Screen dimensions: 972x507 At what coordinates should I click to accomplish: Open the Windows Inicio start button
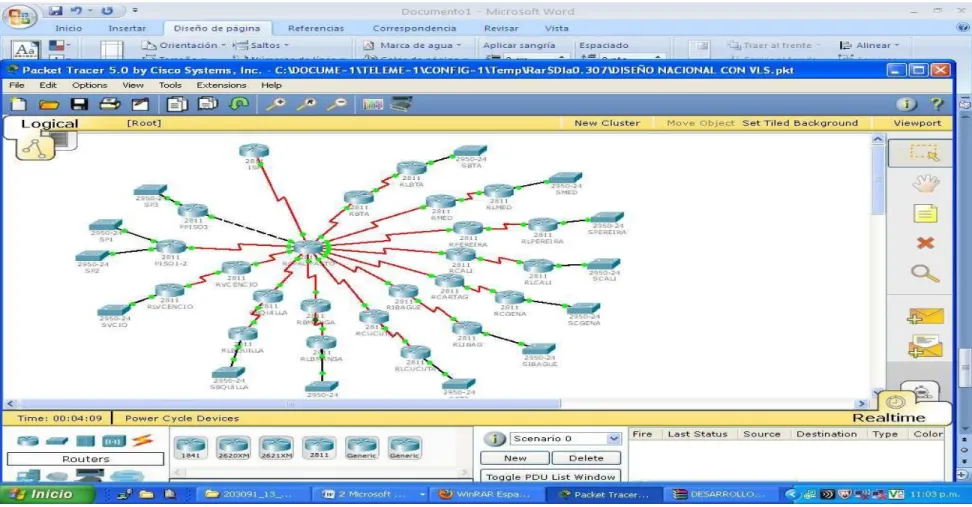[46, 494]
